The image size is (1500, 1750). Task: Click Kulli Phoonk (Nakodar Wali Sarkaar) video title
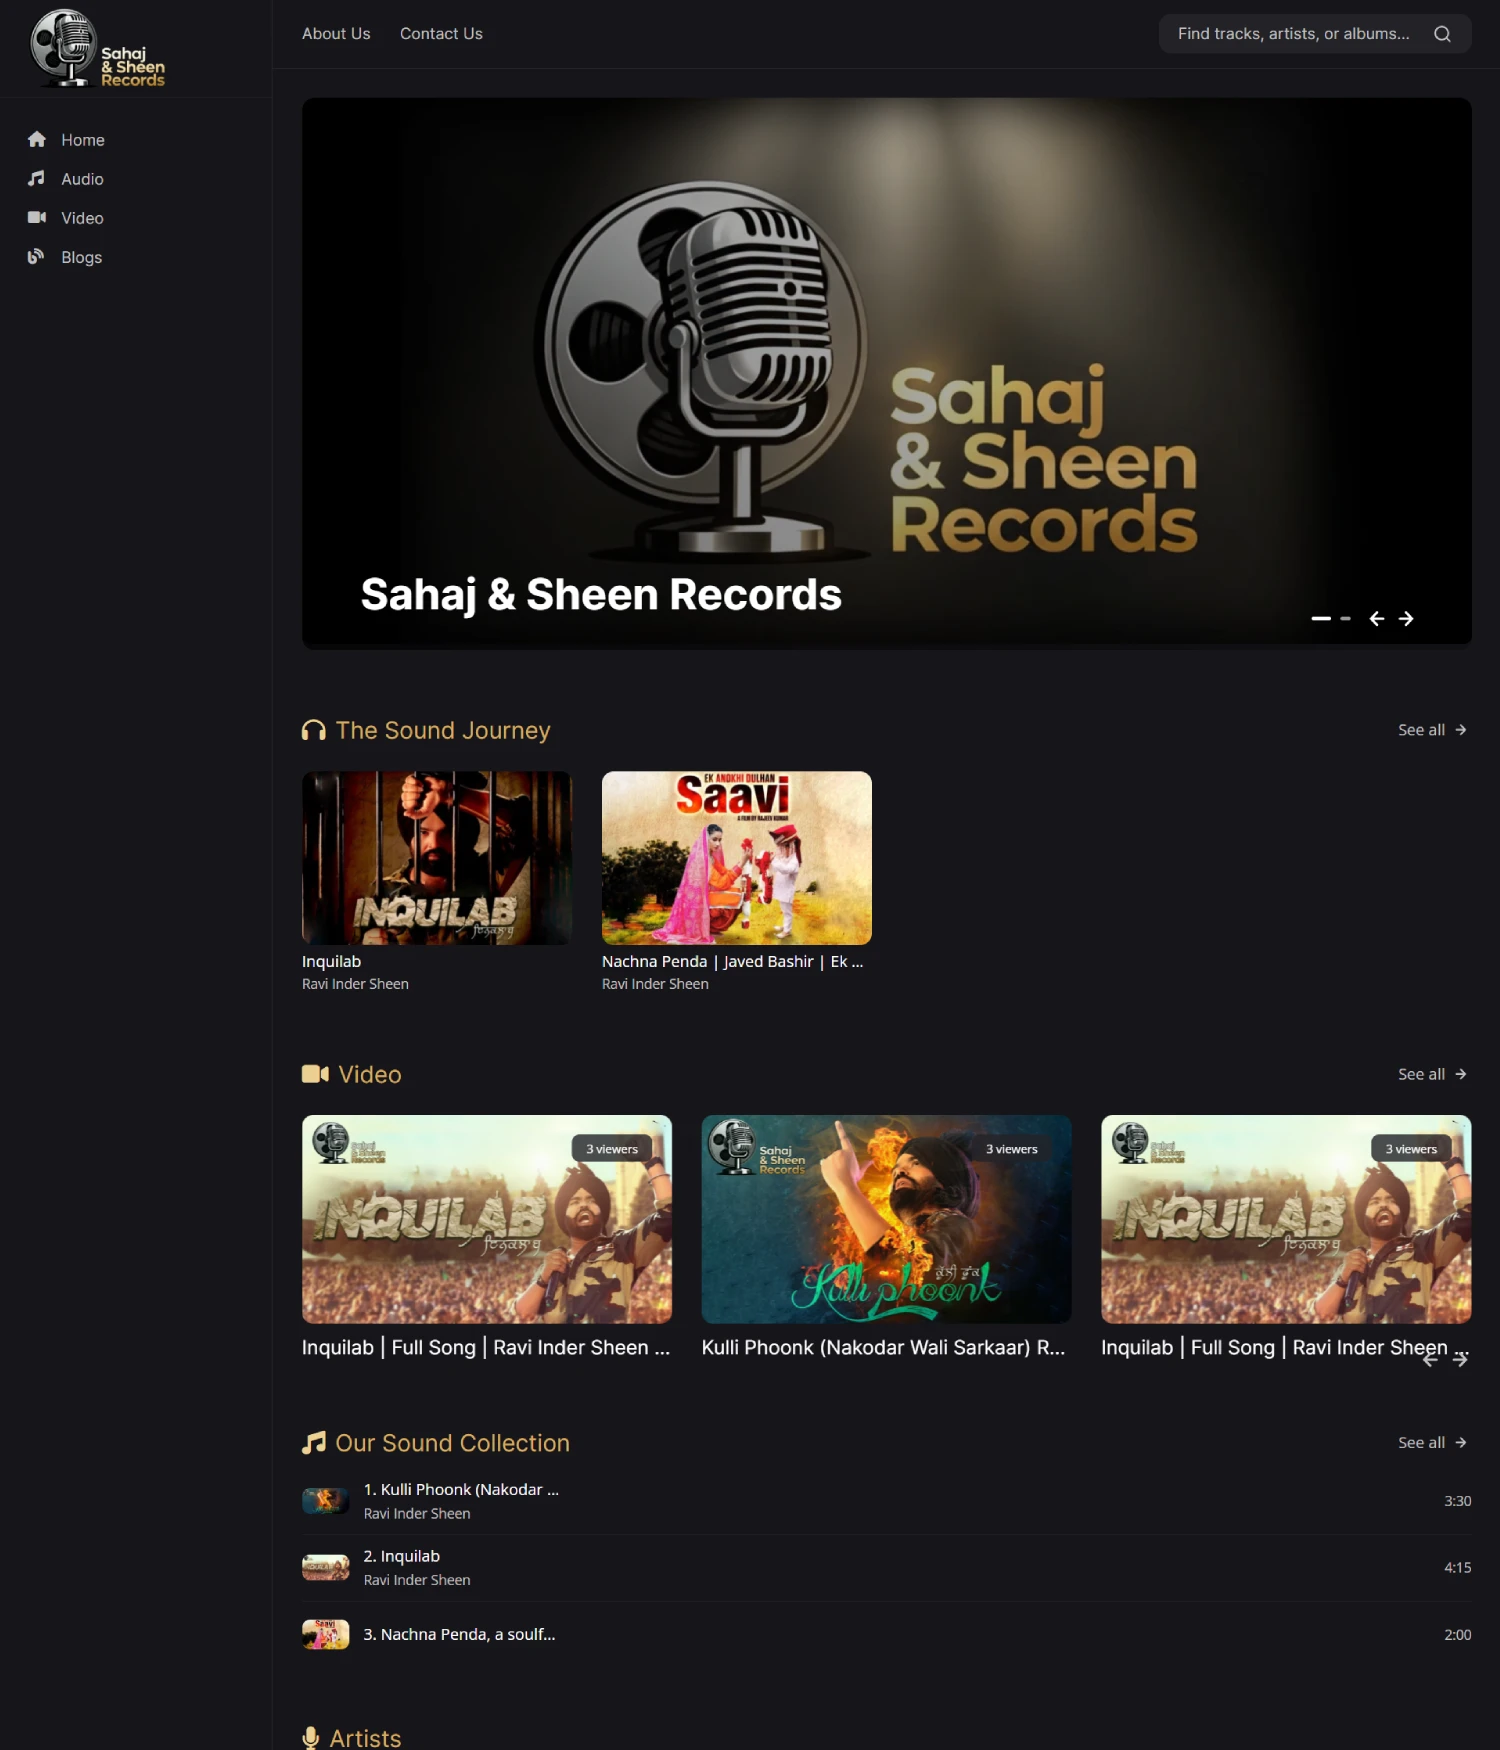[884, 1347]
